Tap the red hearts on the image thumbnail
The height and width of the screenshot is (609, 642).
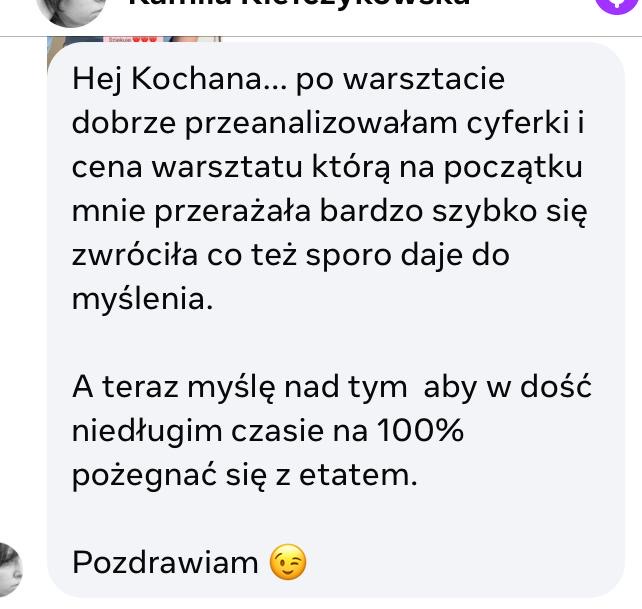pos(145,39)
